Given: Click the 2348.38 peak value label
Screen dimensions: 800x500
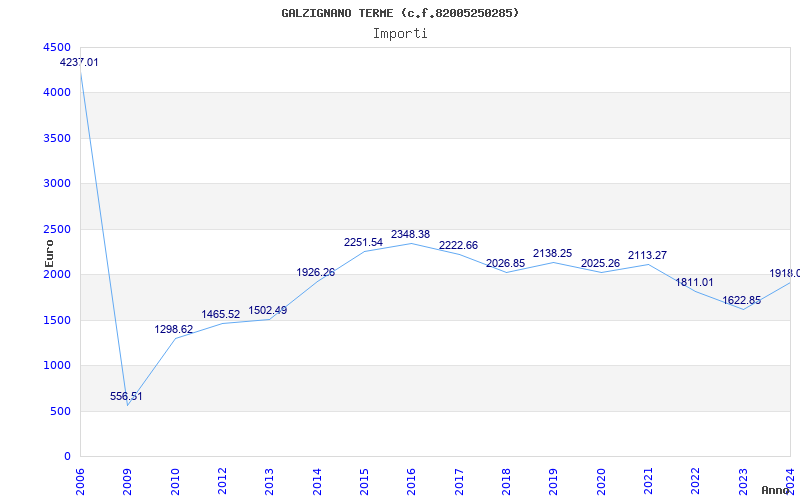Looking at the screenshot, I should tap(410, 234).
